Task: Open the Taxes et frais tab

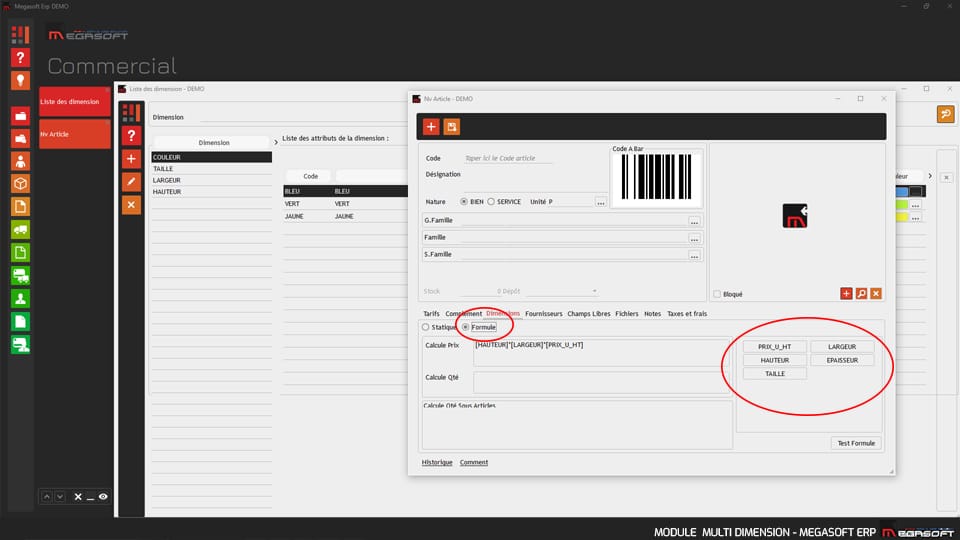Action: (x=686, y=313)
